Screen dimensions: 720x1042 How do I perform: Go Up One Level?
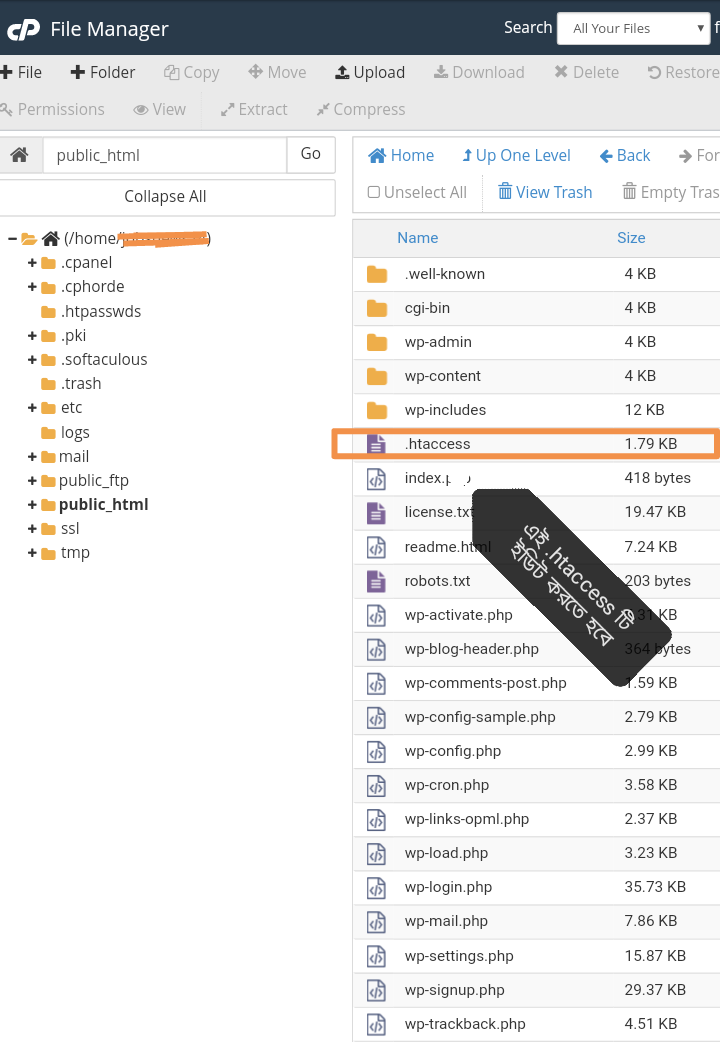click(x=516, y=155)
